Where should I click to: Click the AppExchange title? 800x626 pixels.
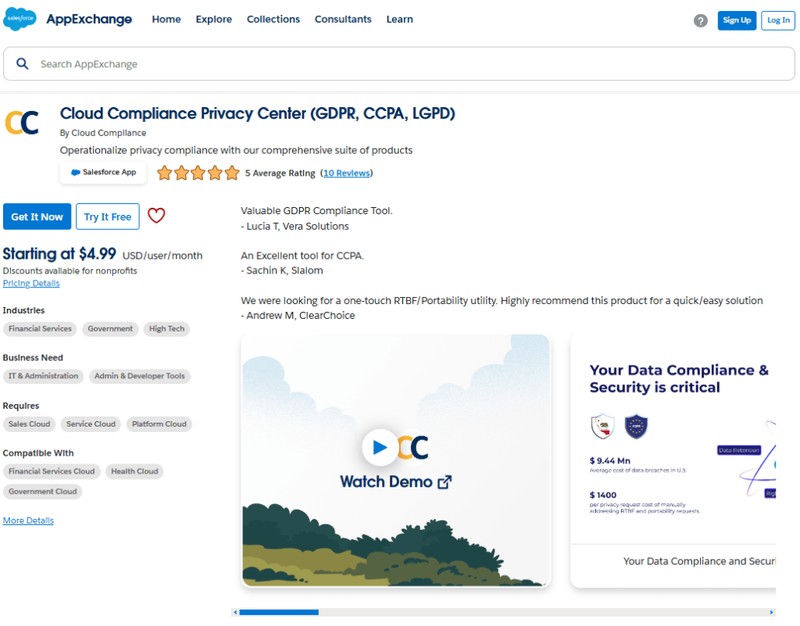click(x=89, y=19)
